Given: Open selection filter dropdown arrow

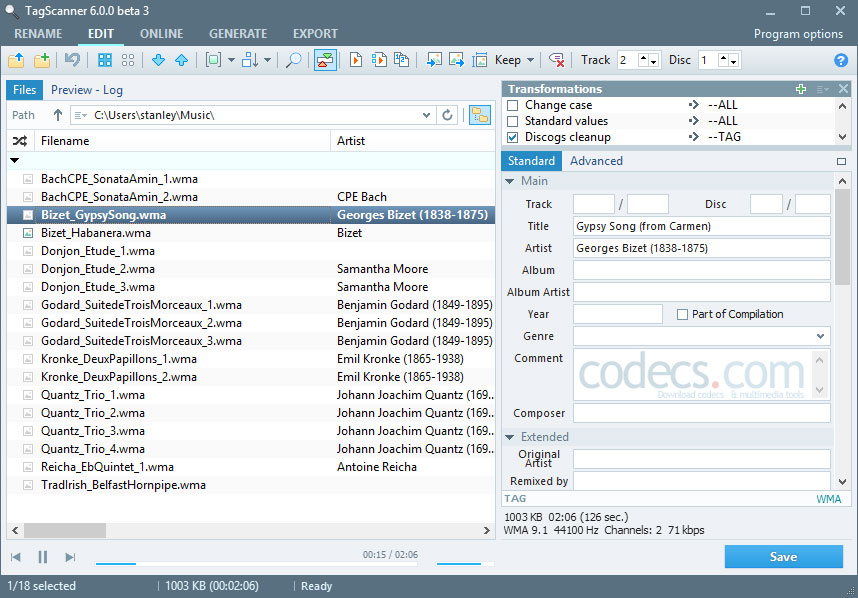Looking at the screenshot, I should coord(231,60).
